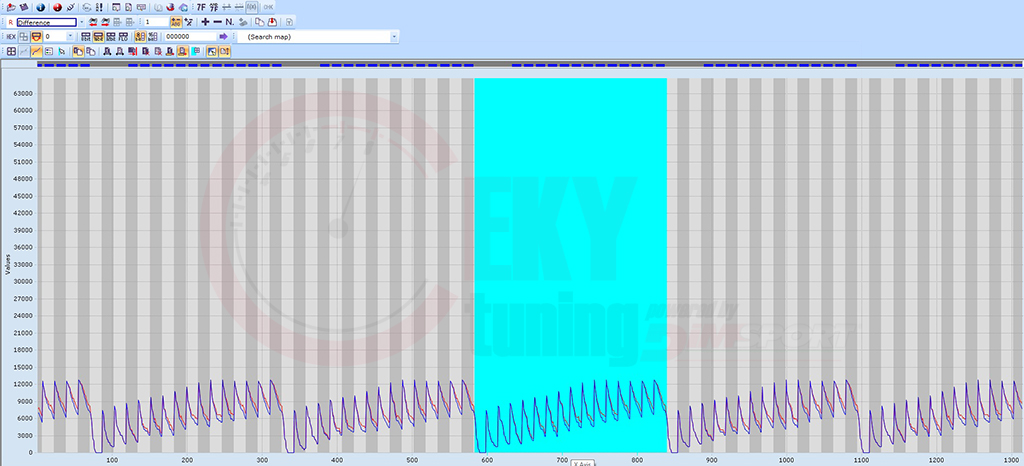Click the 7F toolbar icon
This screenshot has width=1024, height=466.
(201, 7)
